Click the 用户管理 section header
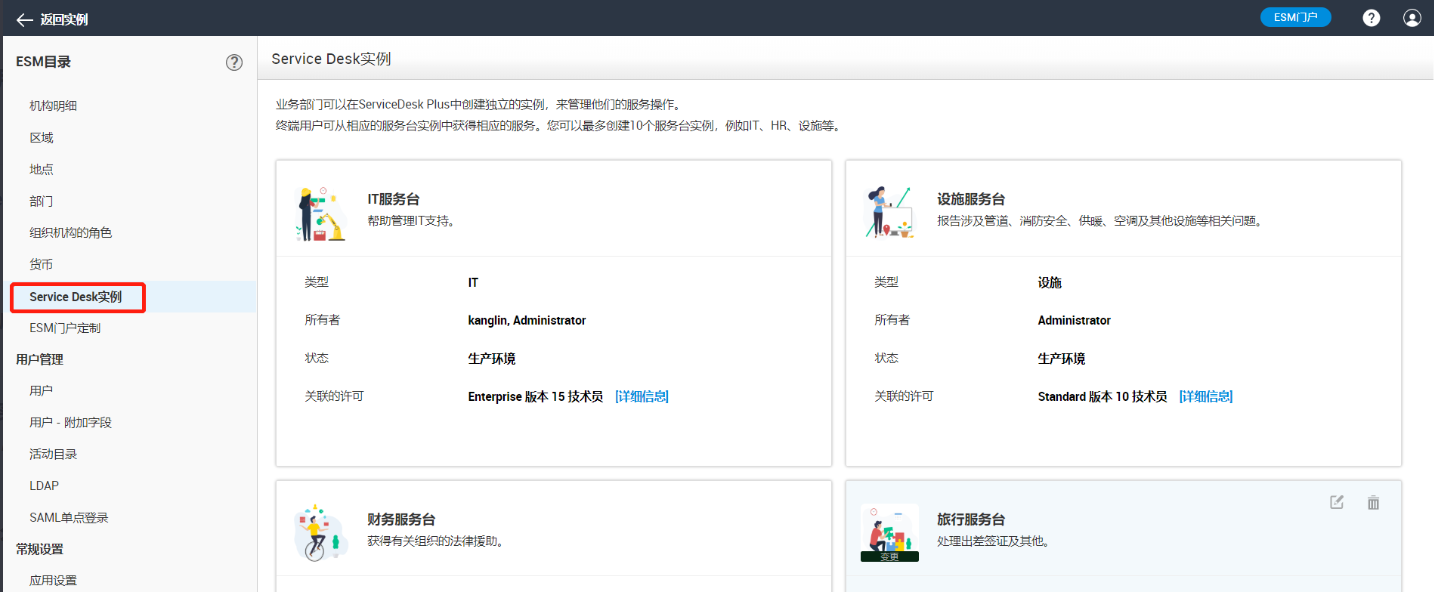The image size is (1434, 592). (x=40, y=359)
